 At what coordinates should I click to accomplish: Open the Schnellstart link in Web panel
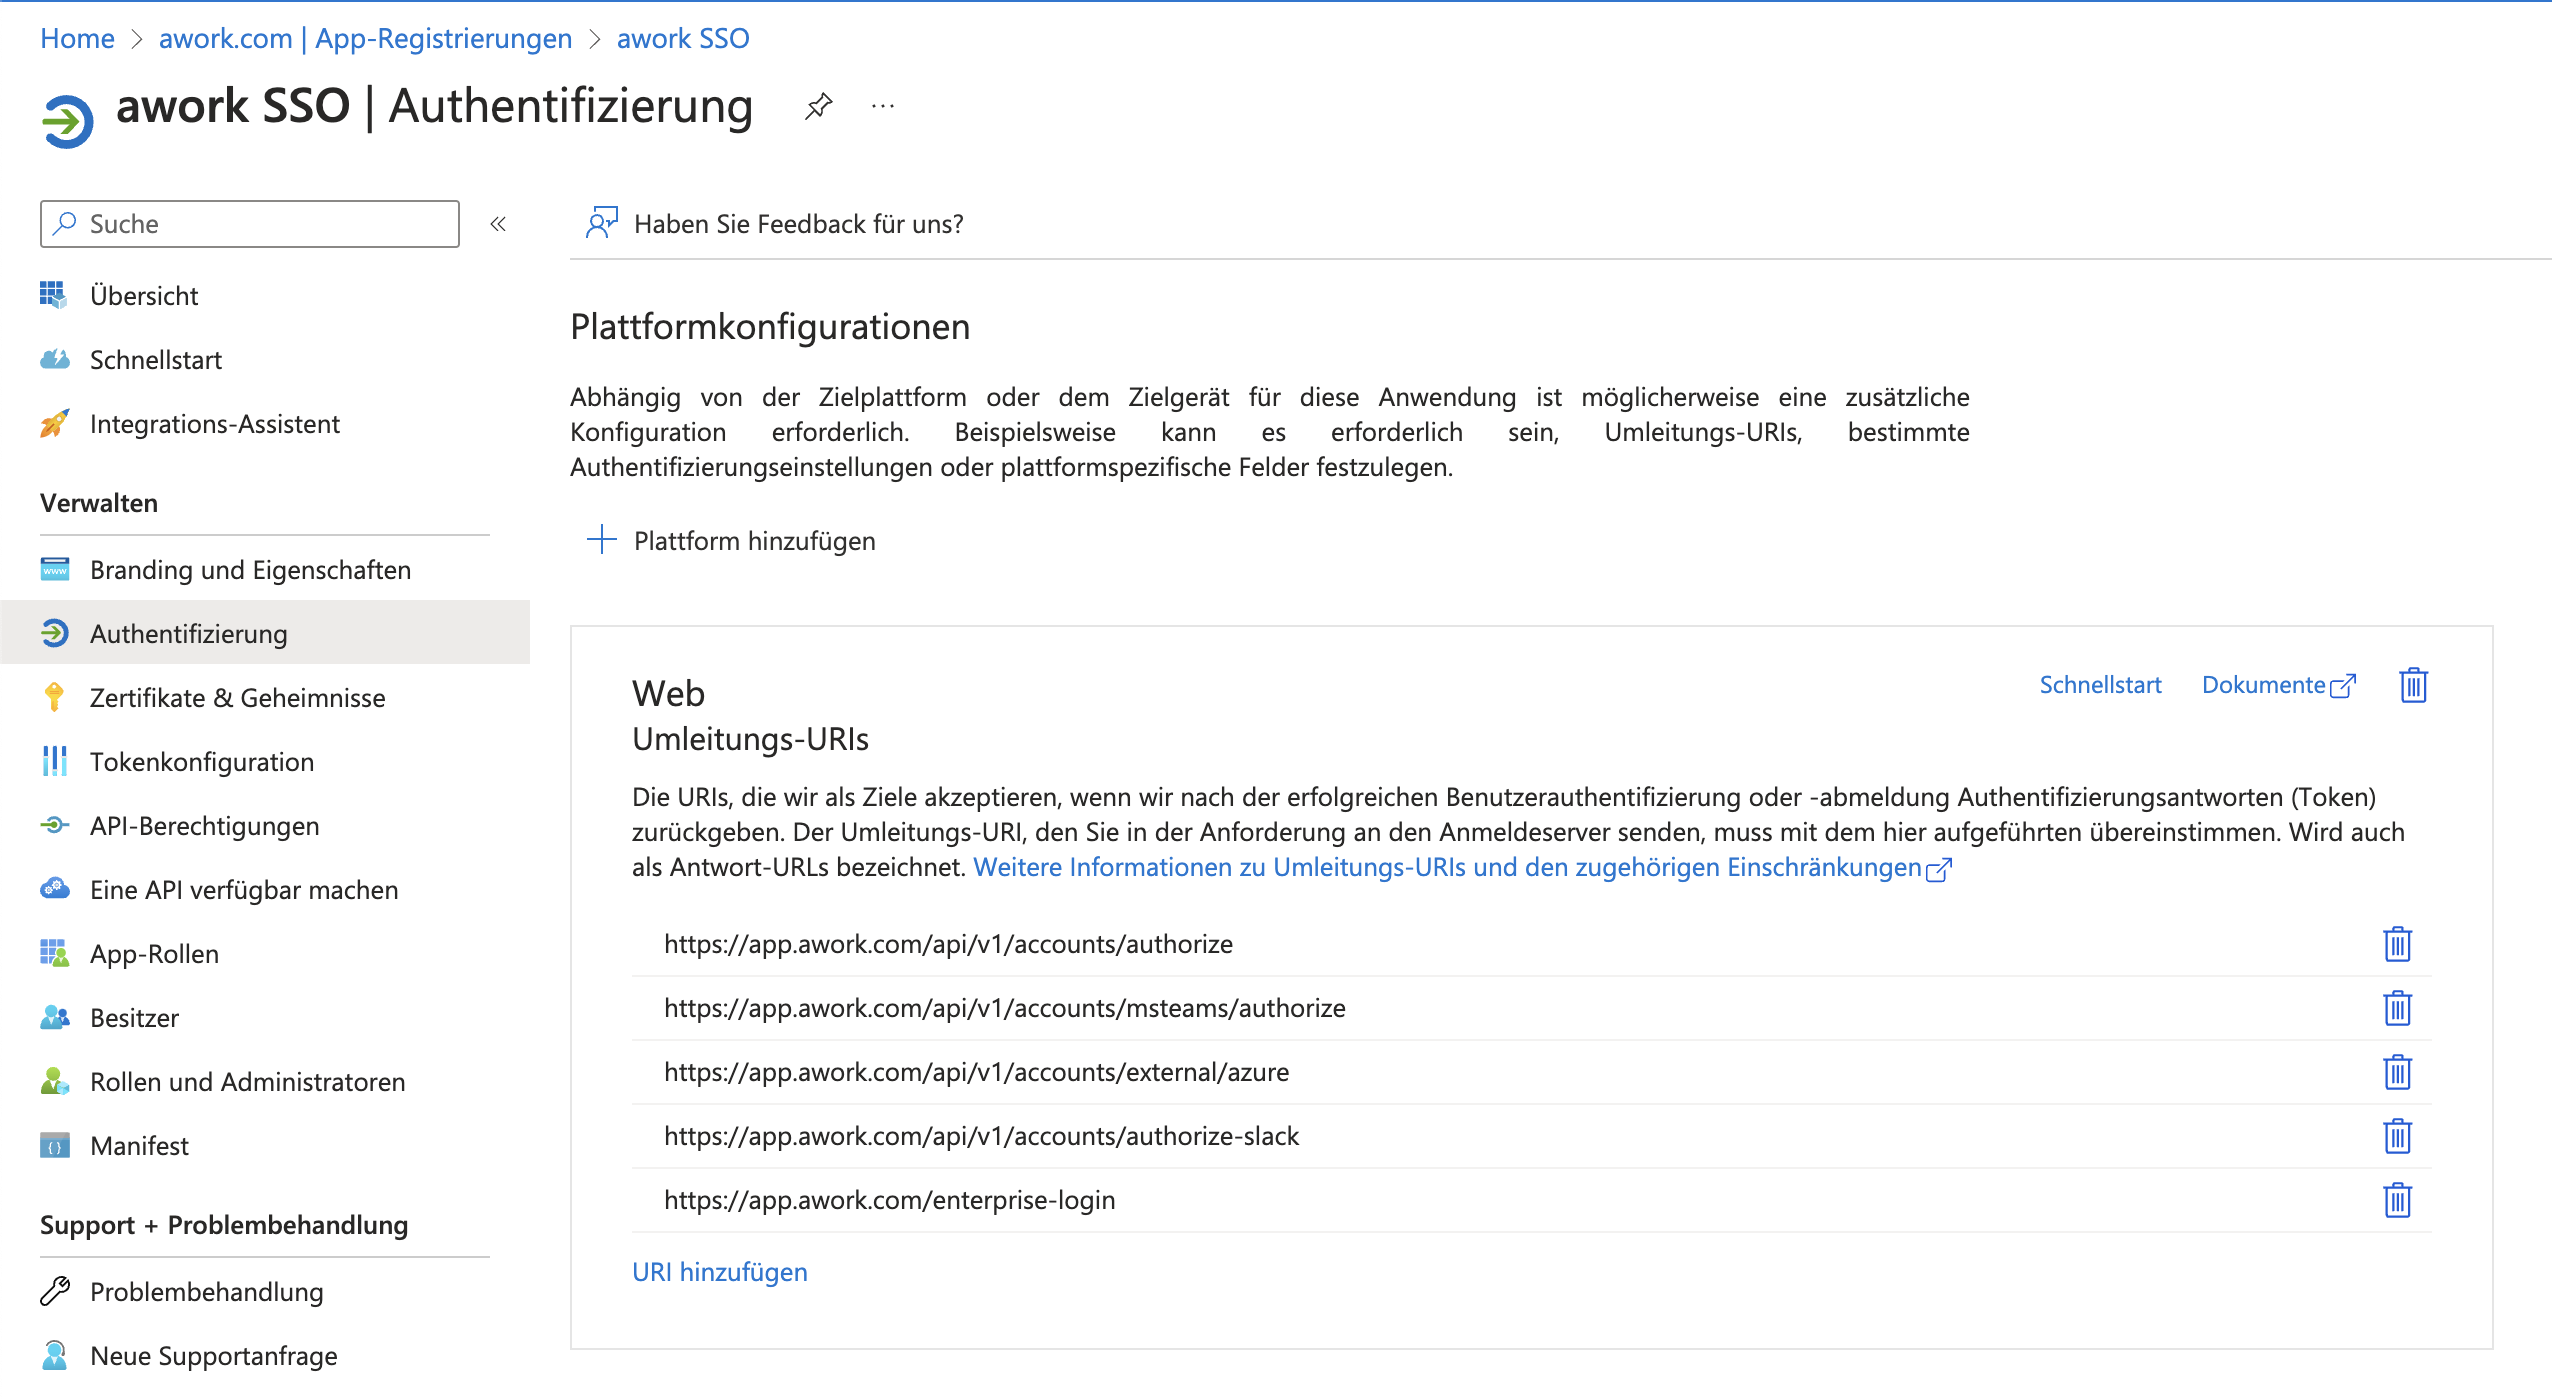(2100, 685)
